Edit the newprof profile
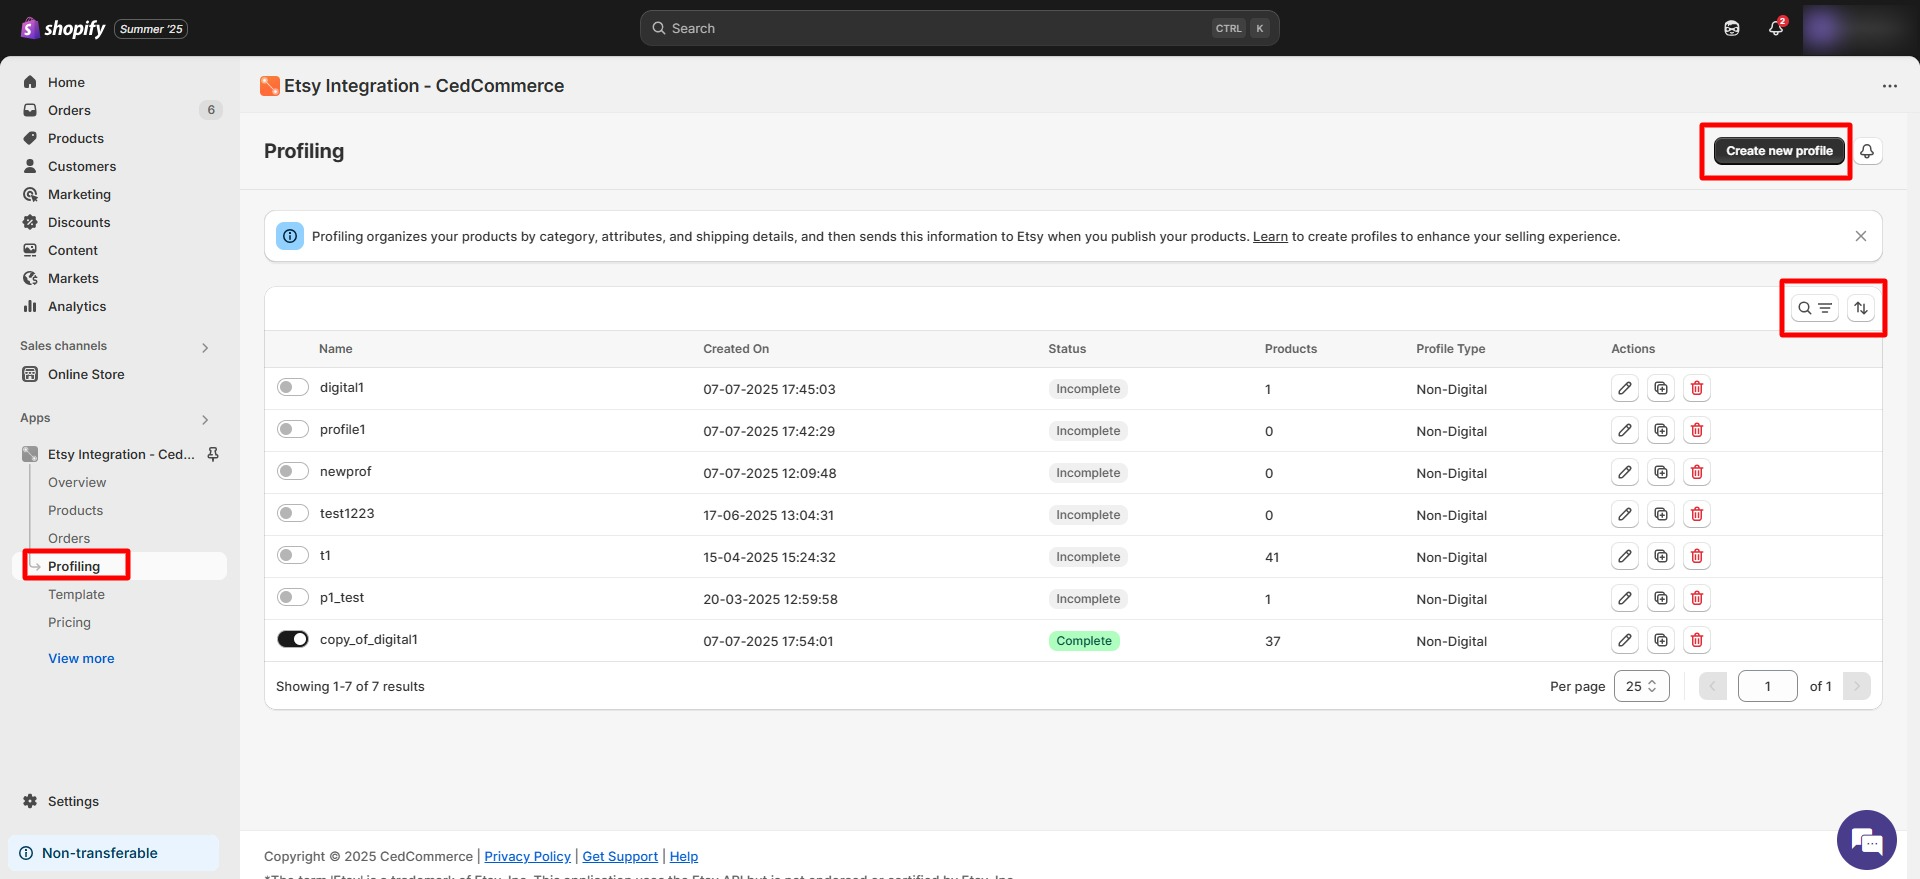 click(x=1625, y=472)
